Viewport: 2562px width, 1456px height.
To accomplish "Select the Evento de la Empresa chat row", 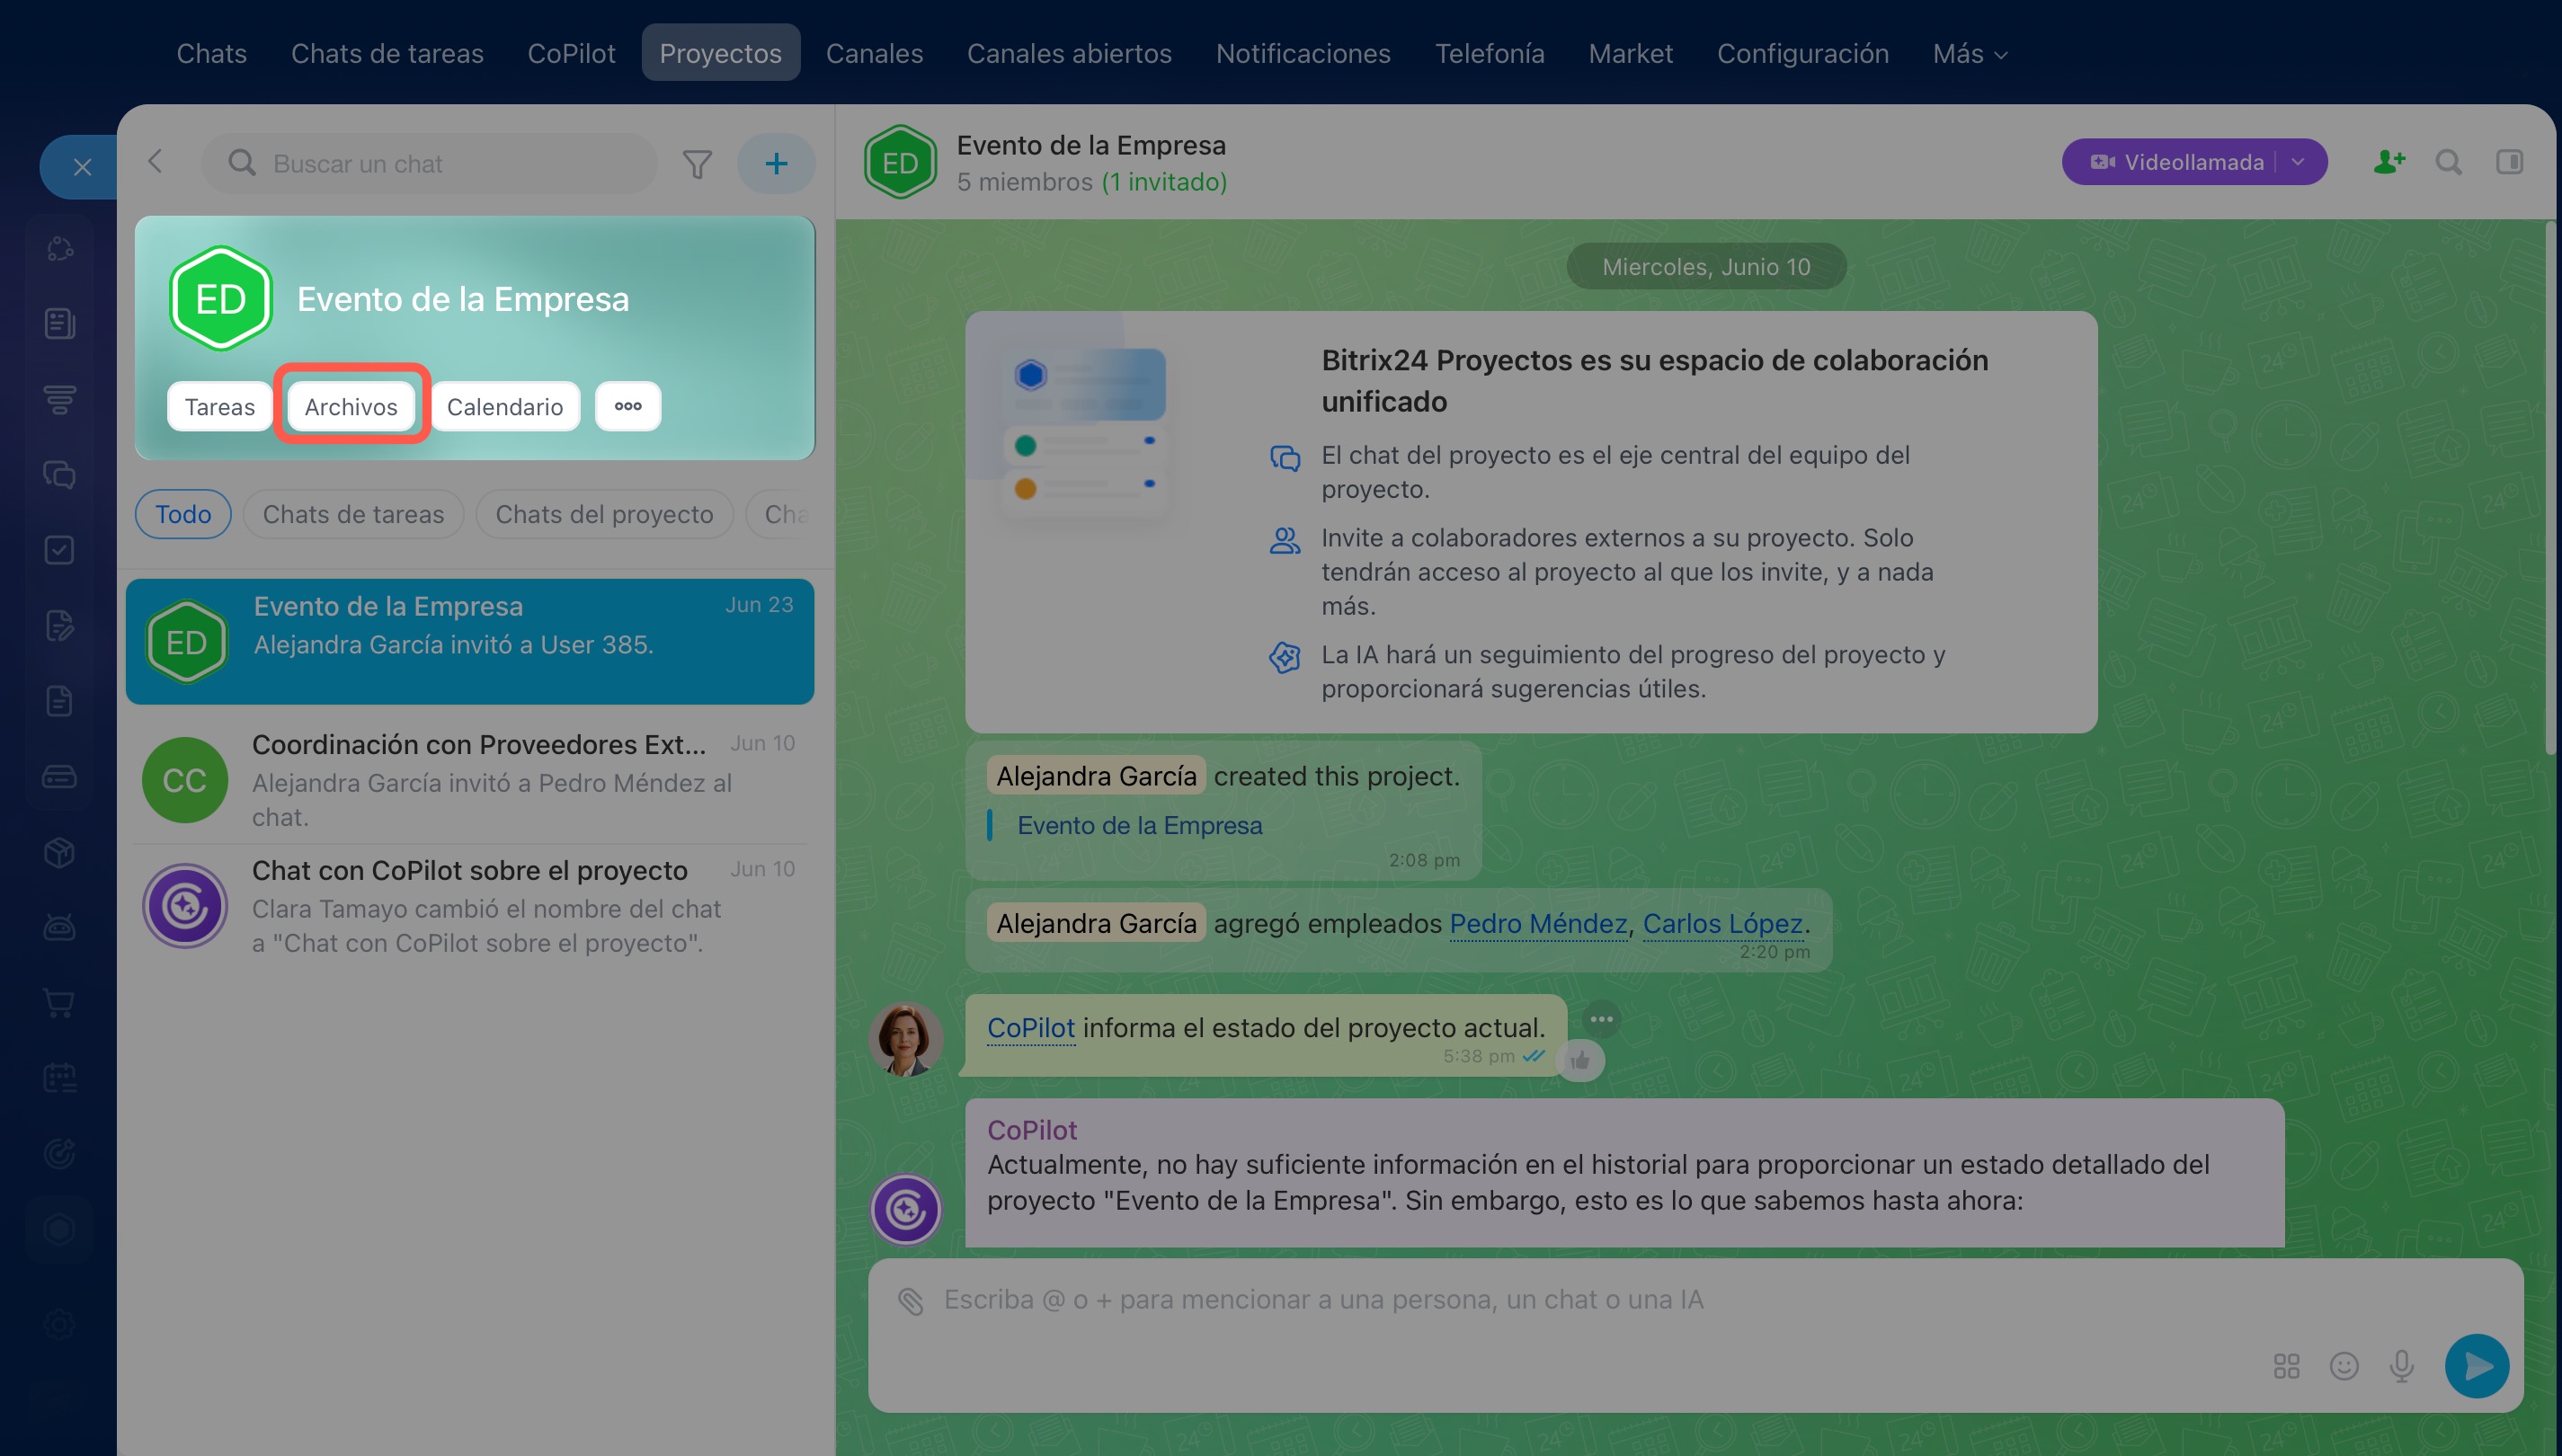I will click(x=470, y=641).
